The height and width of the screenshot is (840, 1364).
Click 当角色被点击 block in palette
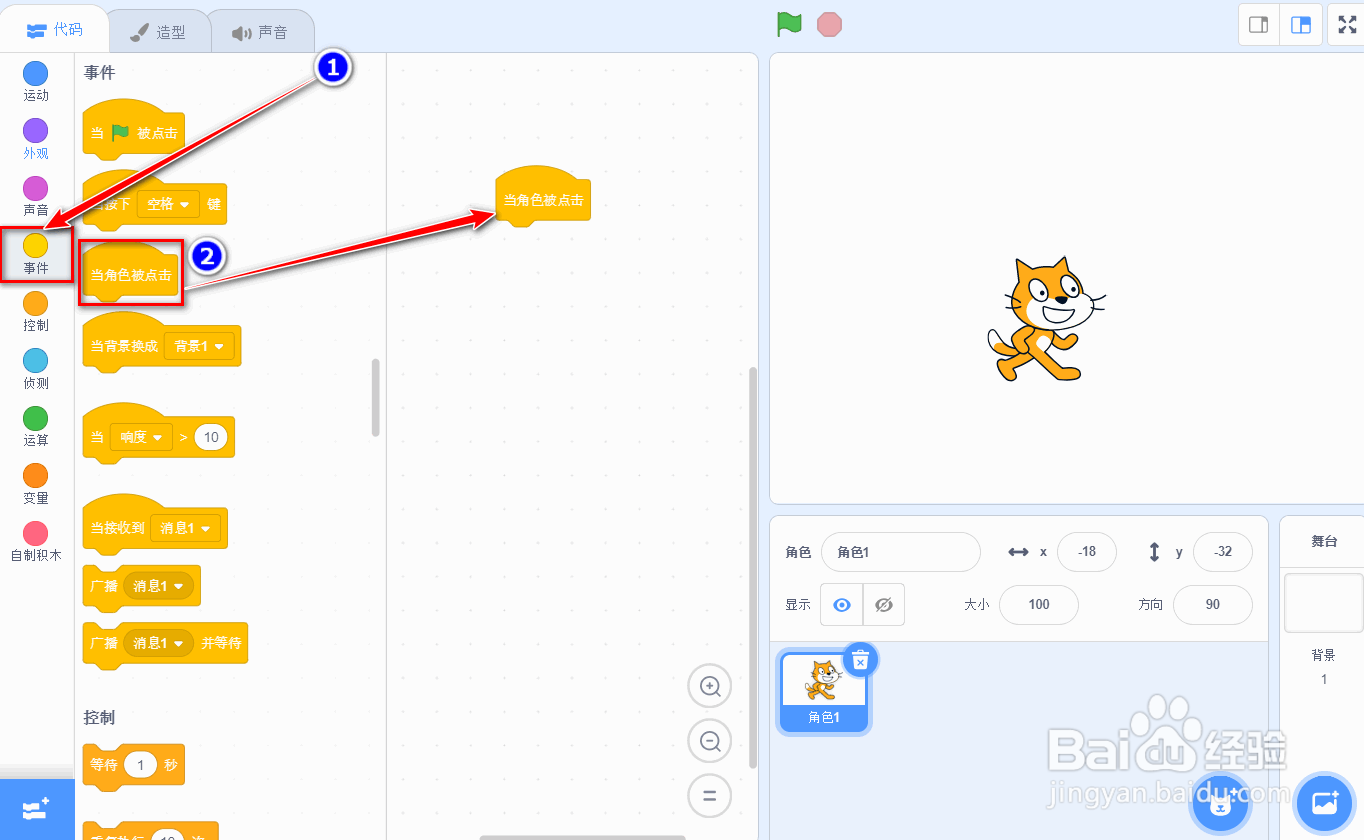pyautogui.click(x=131, y=272)
